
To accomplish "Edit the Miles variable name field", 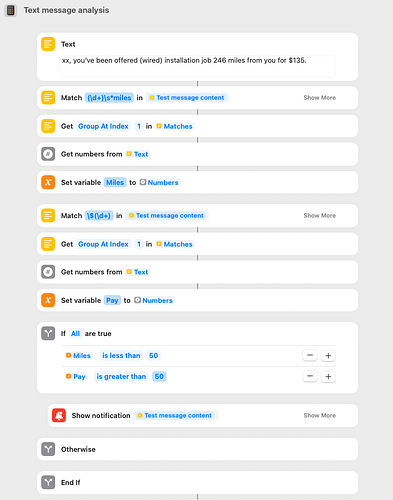I will (115, 182).
